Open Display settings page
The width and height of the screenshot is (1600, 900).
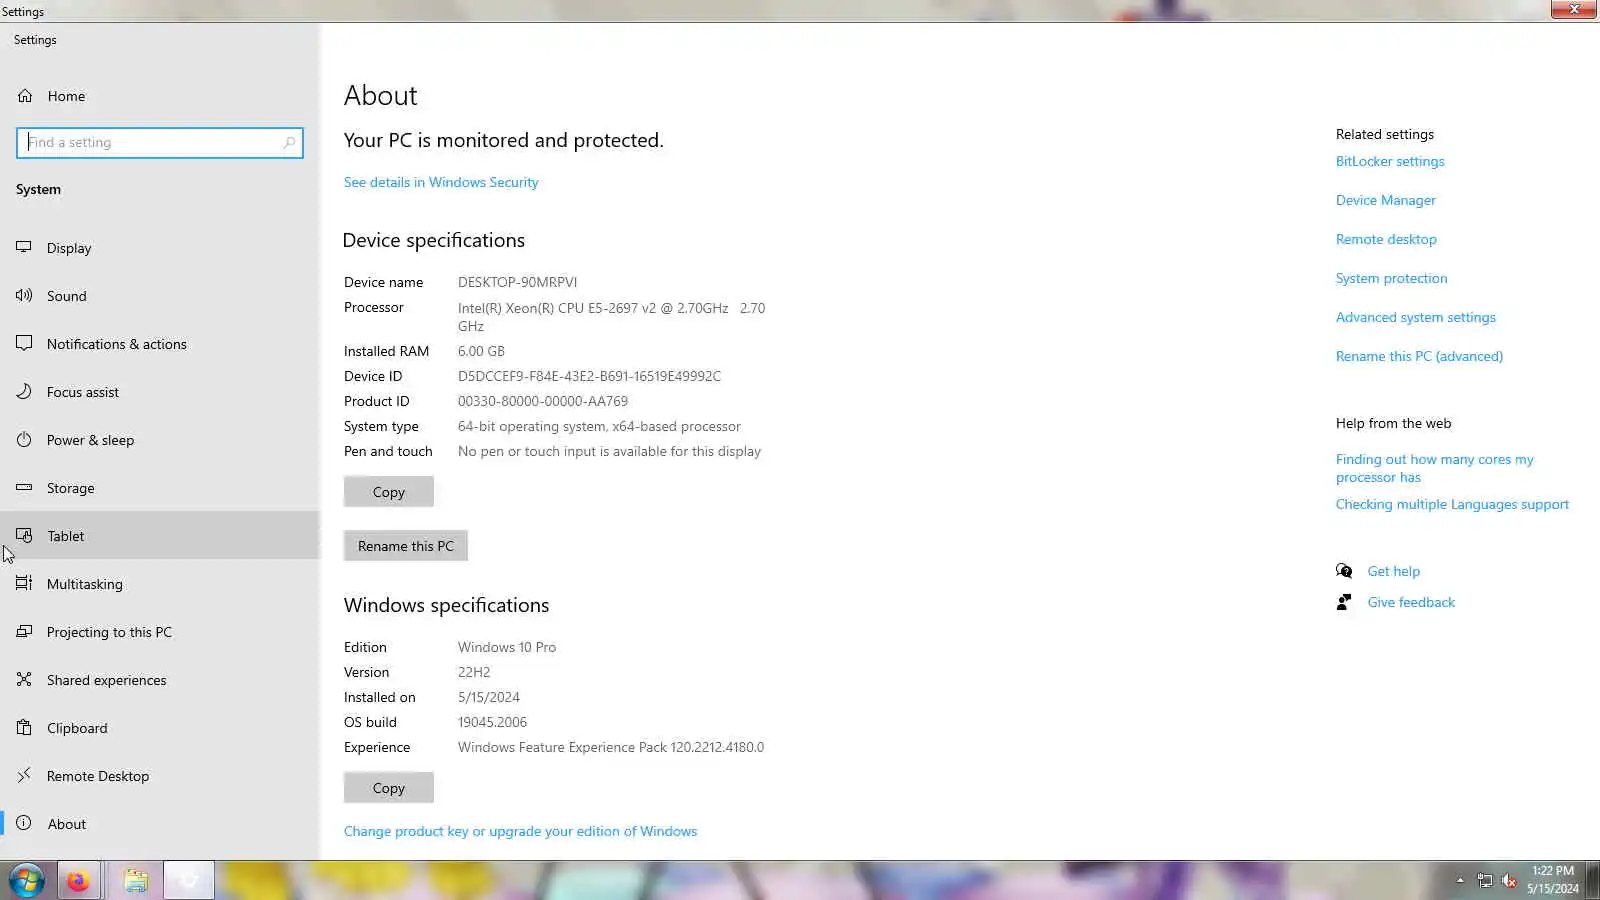[x=160, y=248]
